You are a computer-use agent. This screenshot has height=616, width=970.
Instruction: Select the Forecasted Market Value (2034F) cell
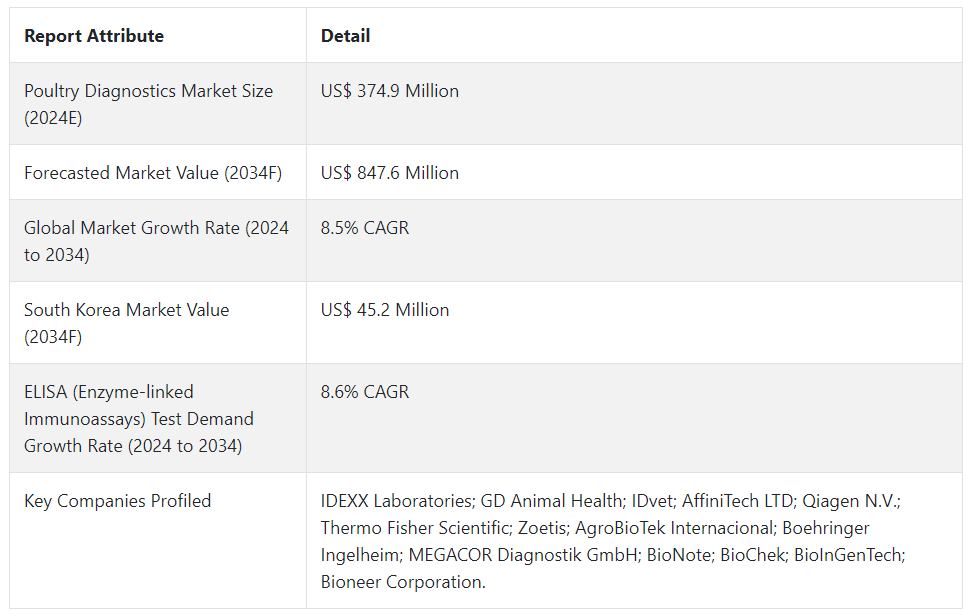(x=153, y=173)
